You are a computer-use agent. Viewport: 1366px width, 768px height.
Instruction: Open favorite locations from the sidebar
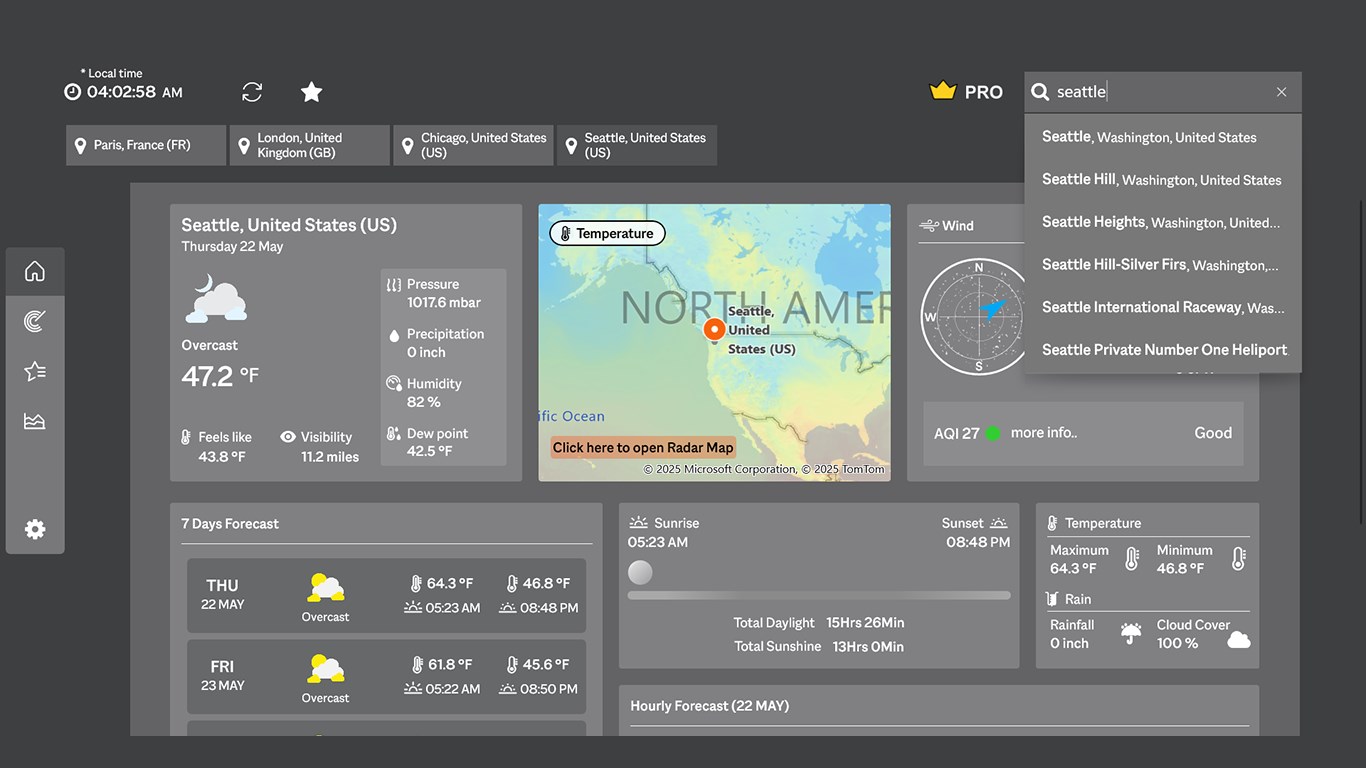click(x=35, y=370)
